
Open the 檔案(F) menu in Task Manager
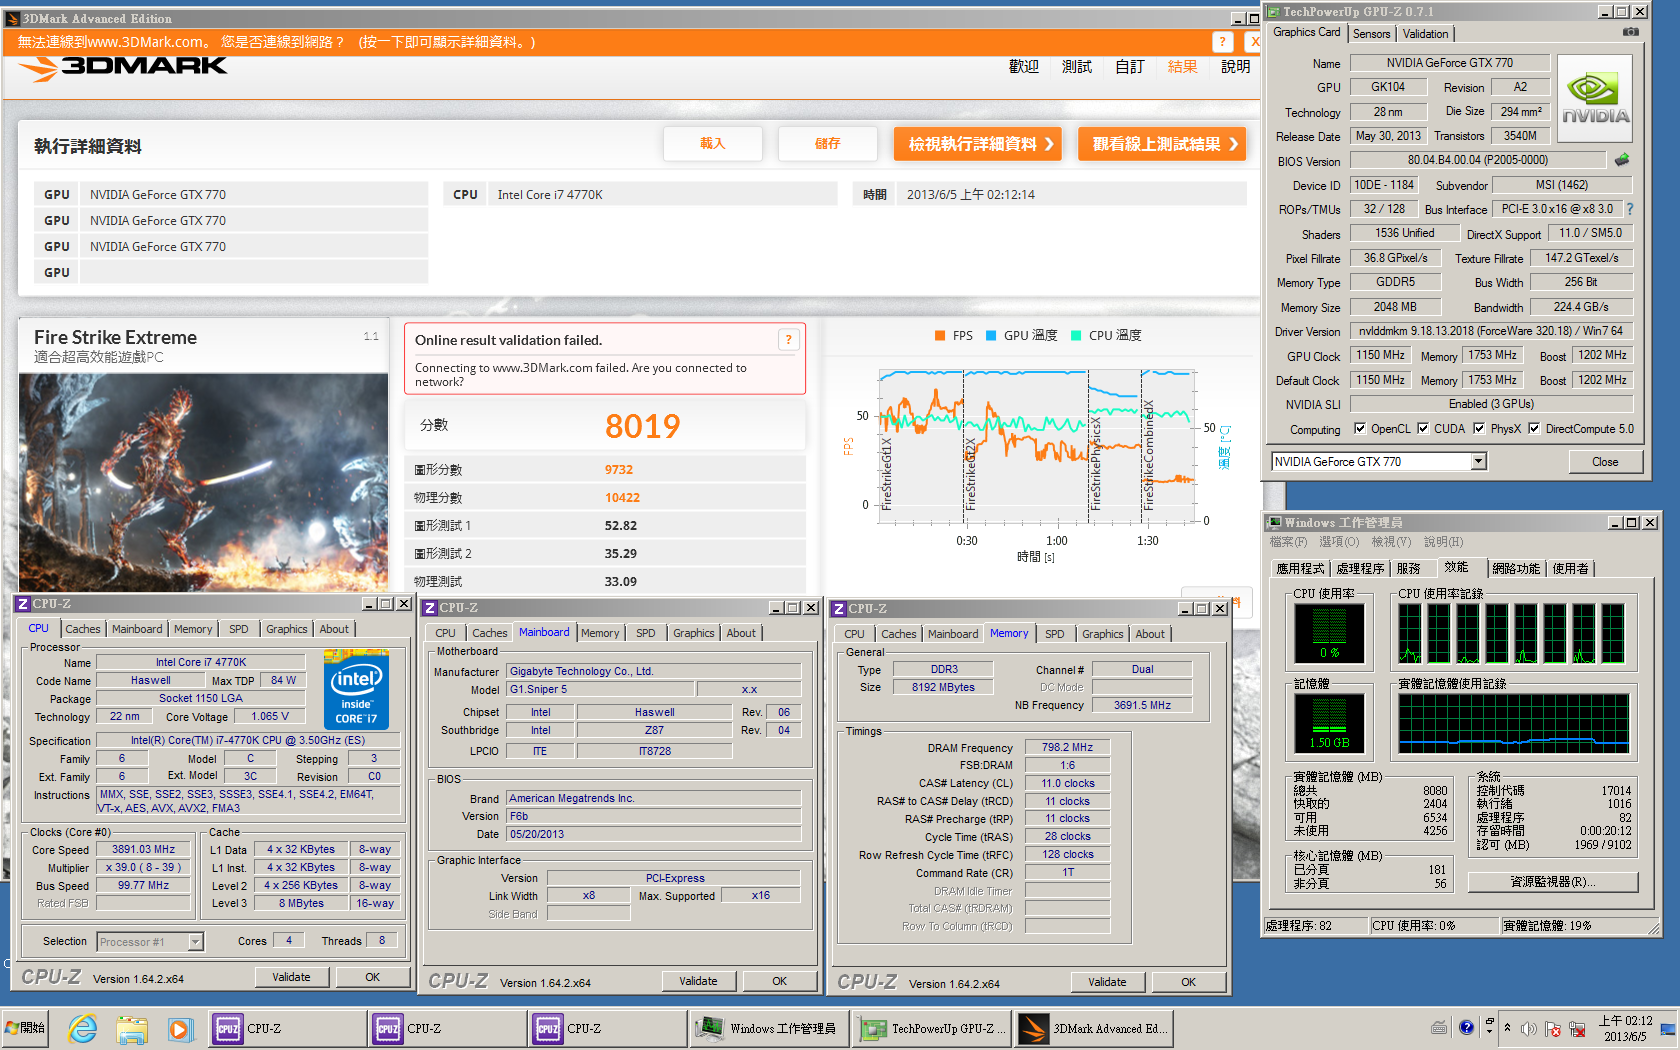1288,542
